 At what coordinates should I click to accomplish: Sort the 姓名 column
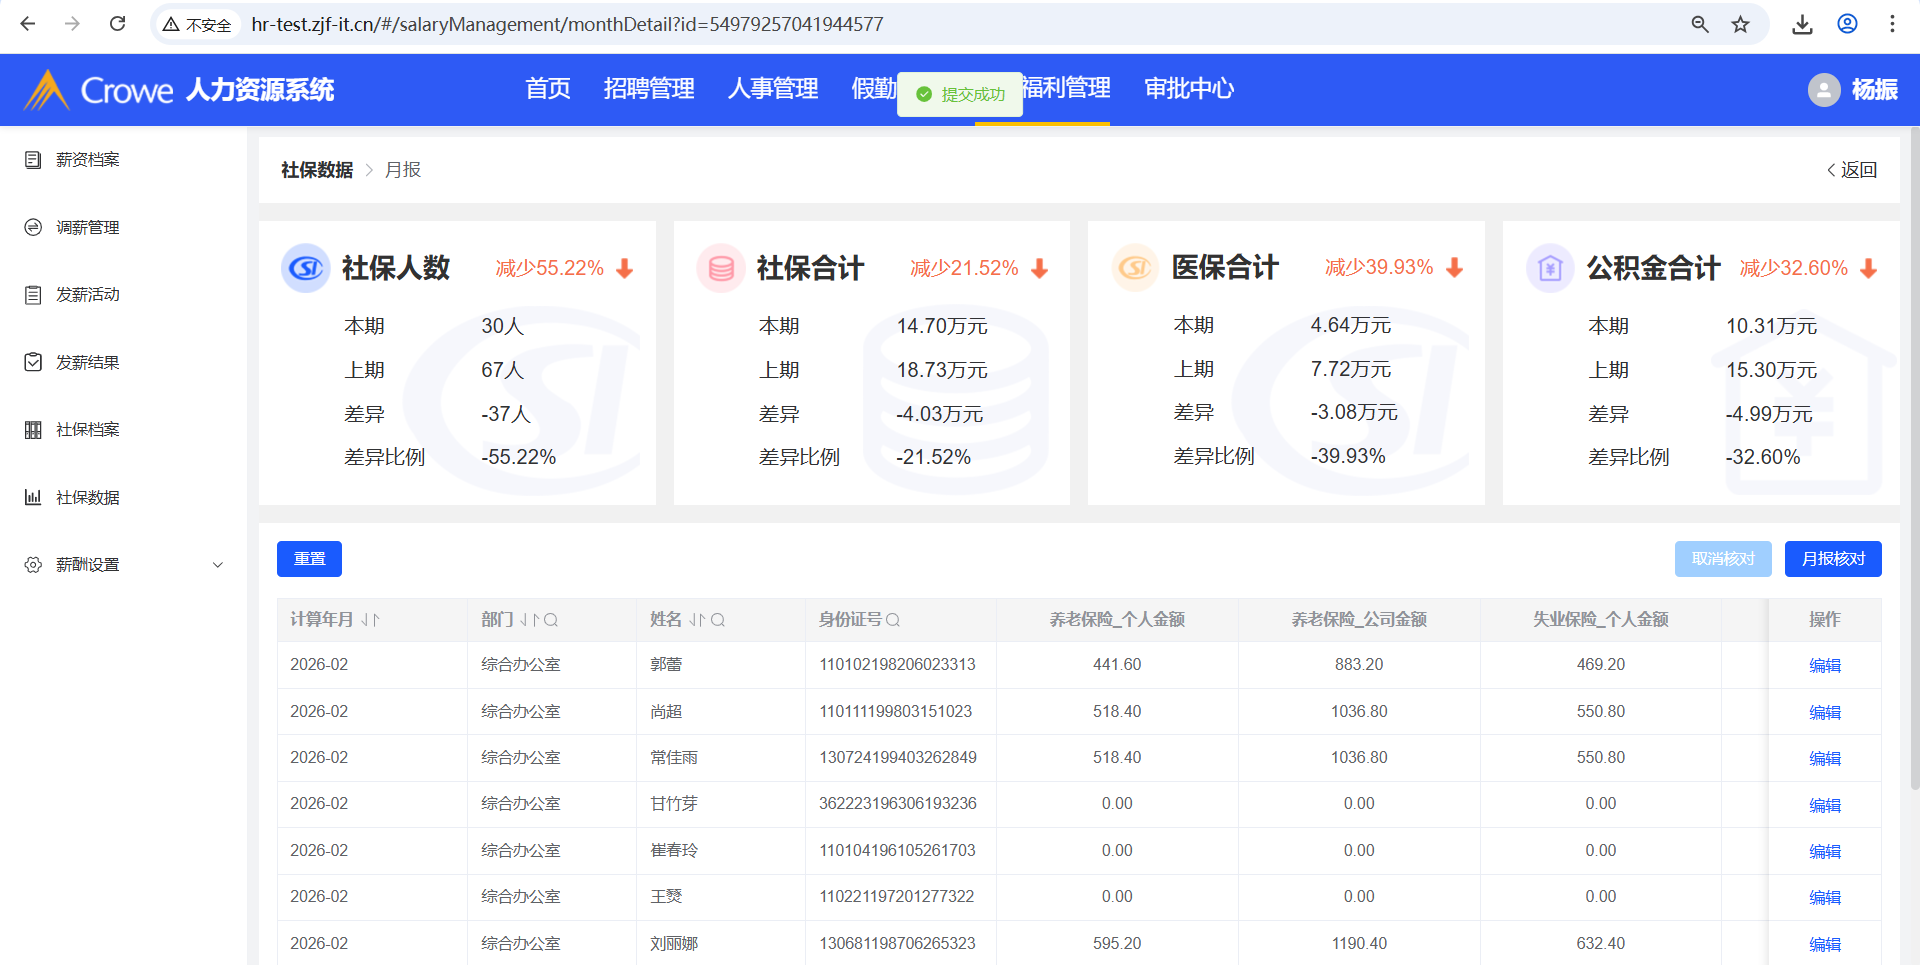[697, 620]
